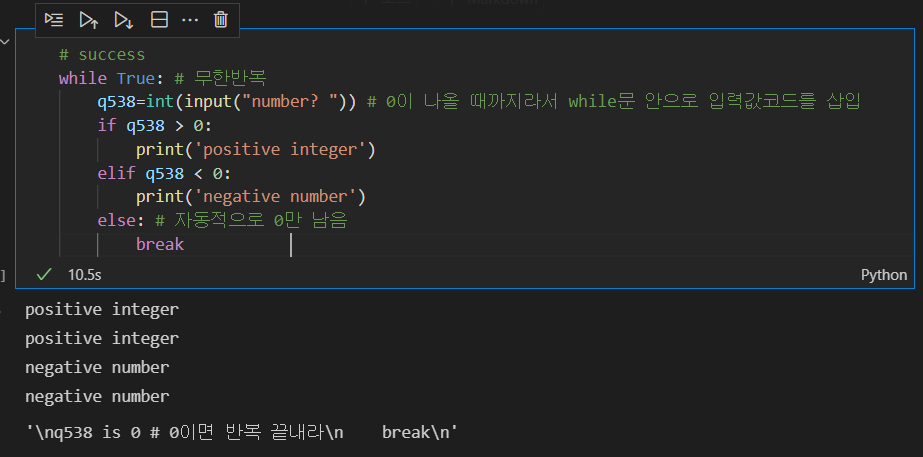Click the 10.5s execution time
The height and width of the screenshot is (457, 923).
tap(84, 275)
